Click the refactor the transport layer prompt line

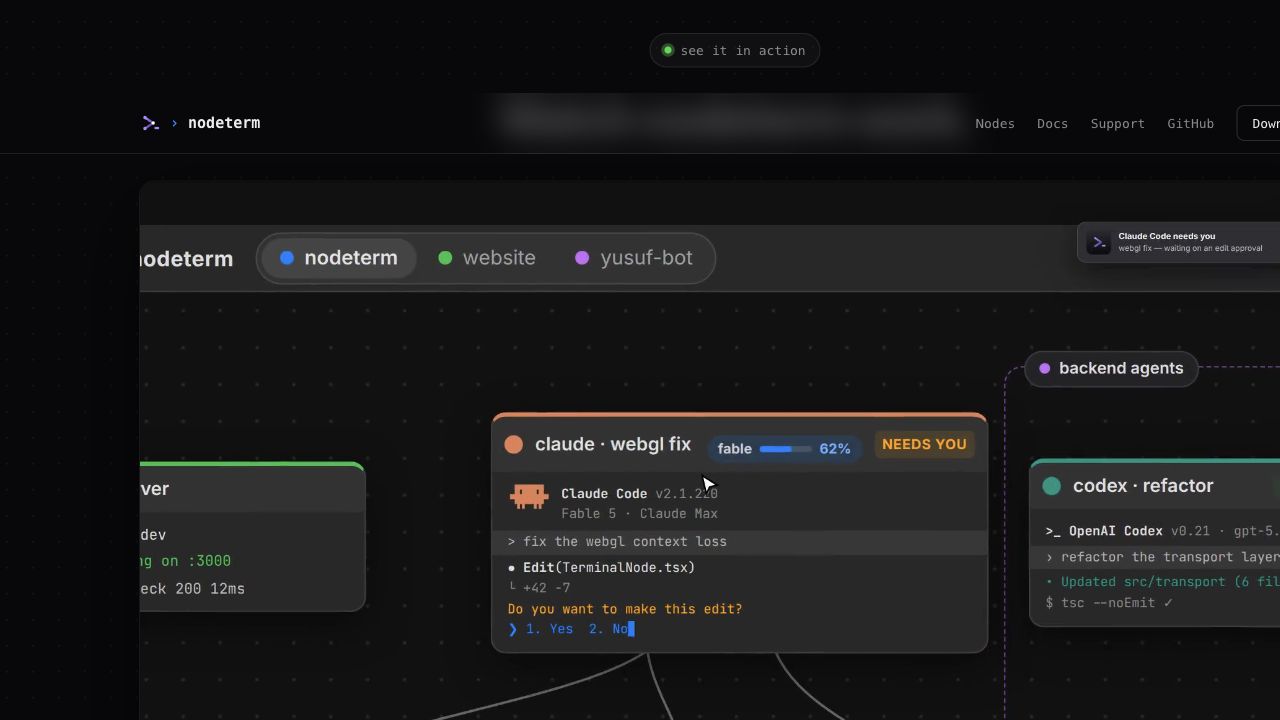coord(1155,557)
